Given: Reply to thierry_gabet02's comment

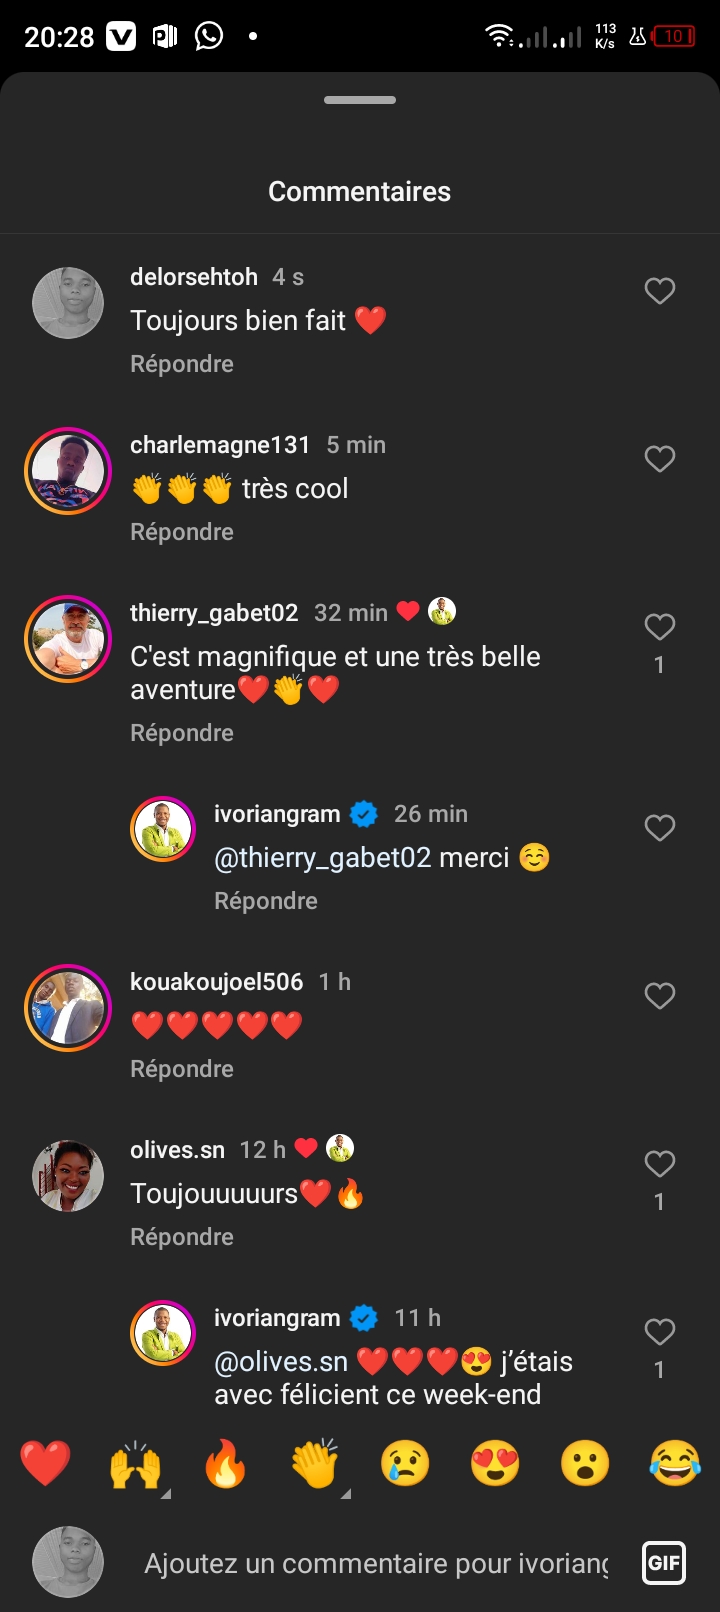Looking at the screenshot, I should pos(182,733).
